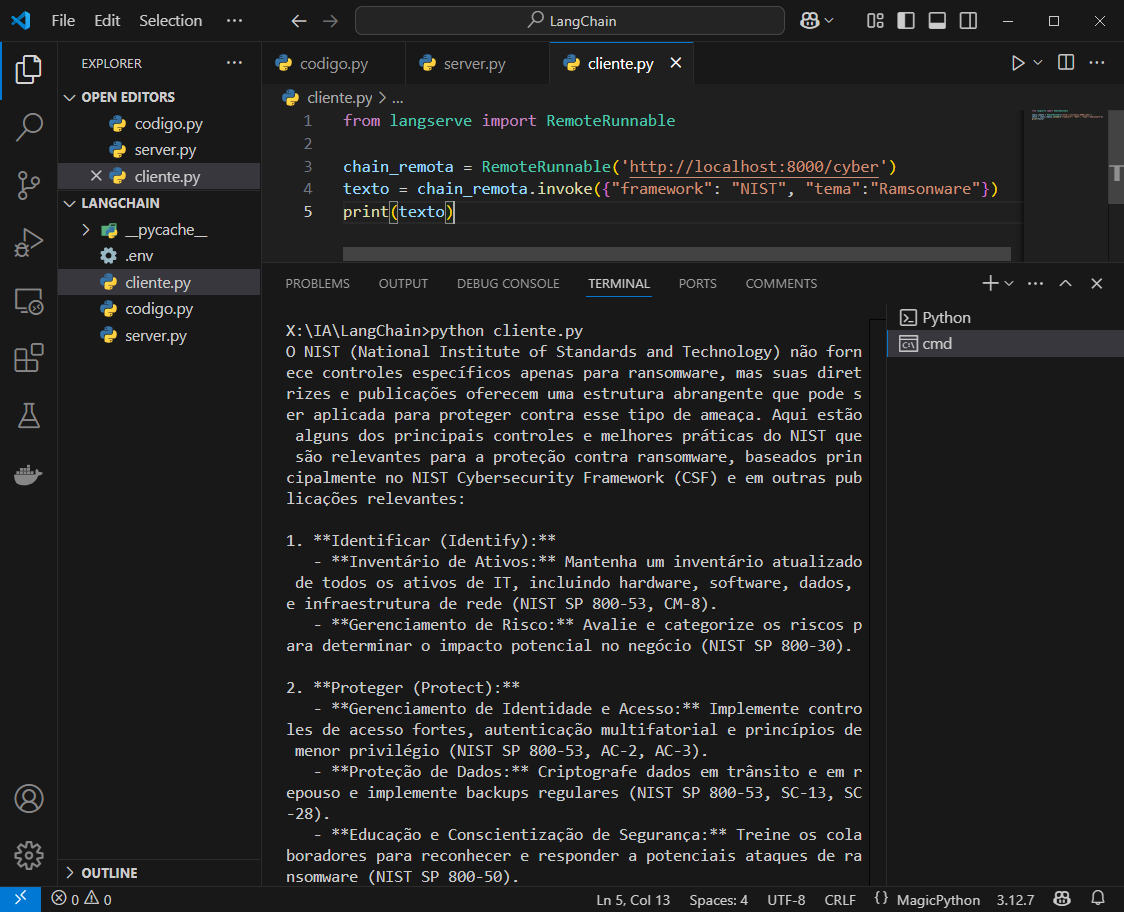Open the .env file in explorer
The height and width of the screenshot is (912, 1124).
tap(159, 256)
